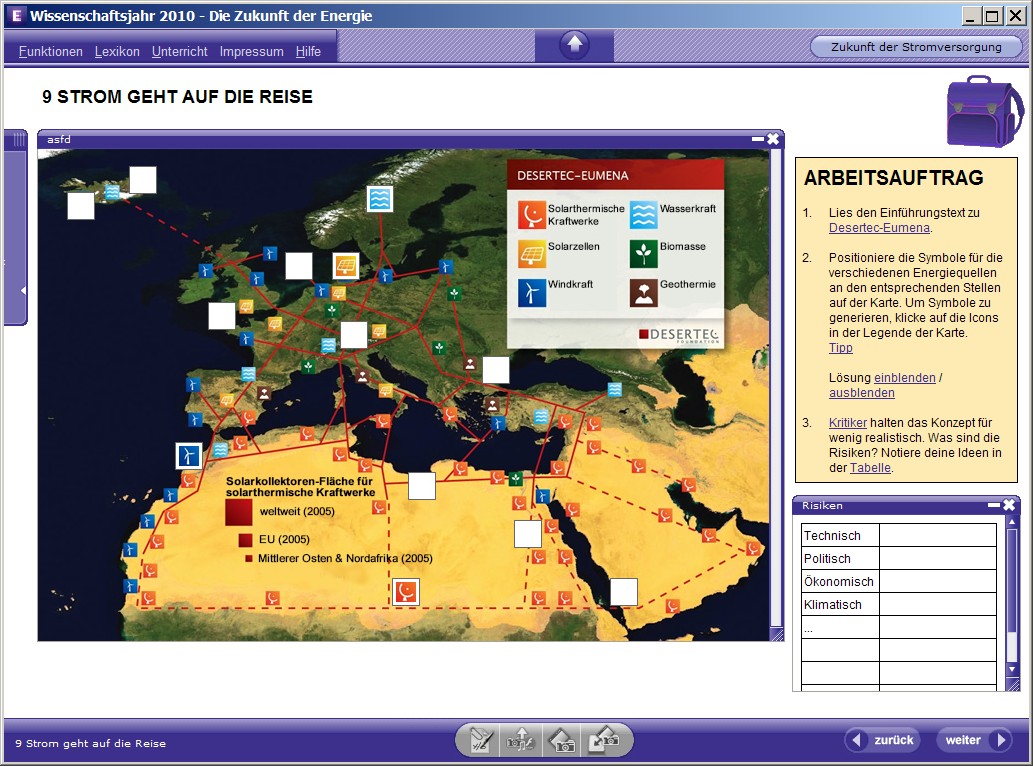1033x766 pixels.
Task: Minimize the asfd map panel
Action: [758, 139]
